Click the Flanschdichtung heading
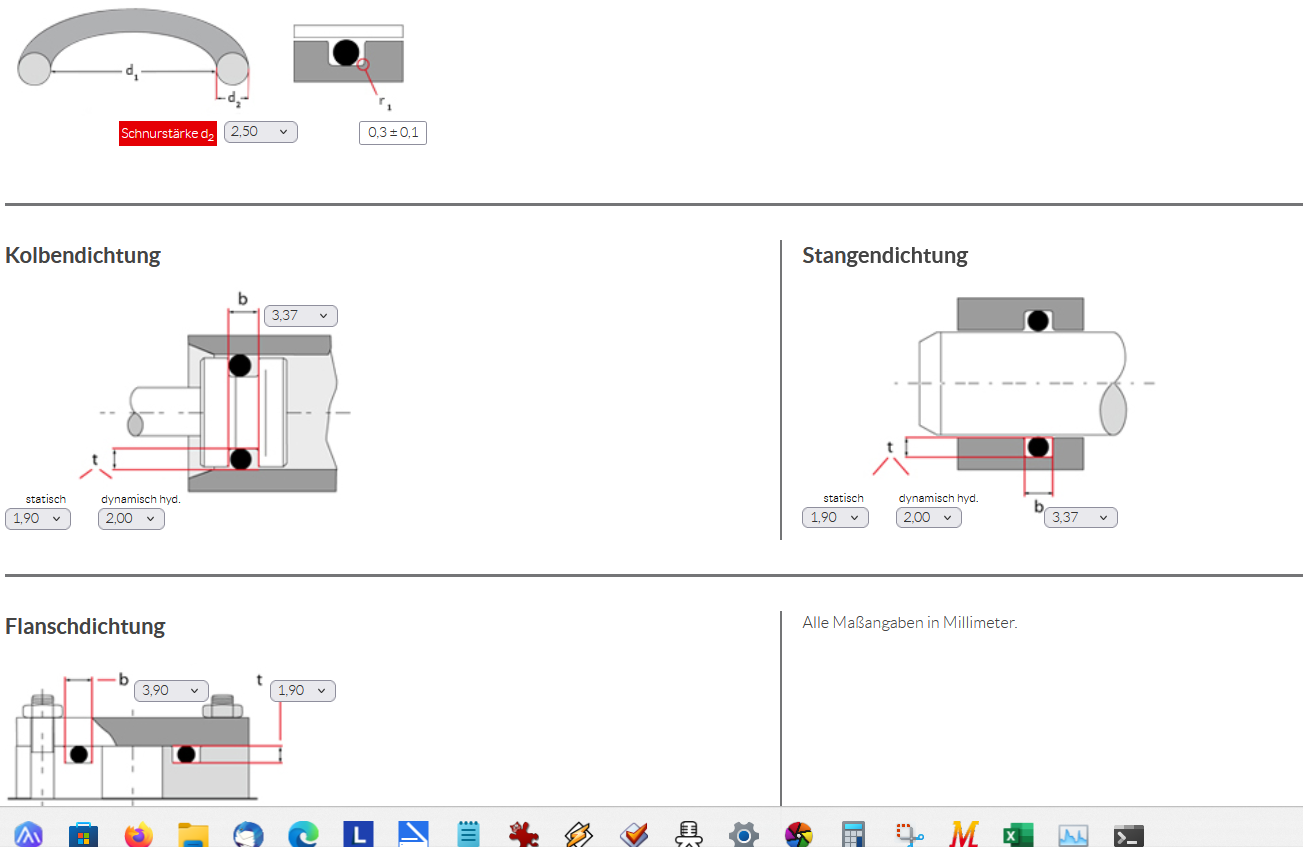Image resolution: width=1303 pixels, height=847 pixels. pos(85,627)
